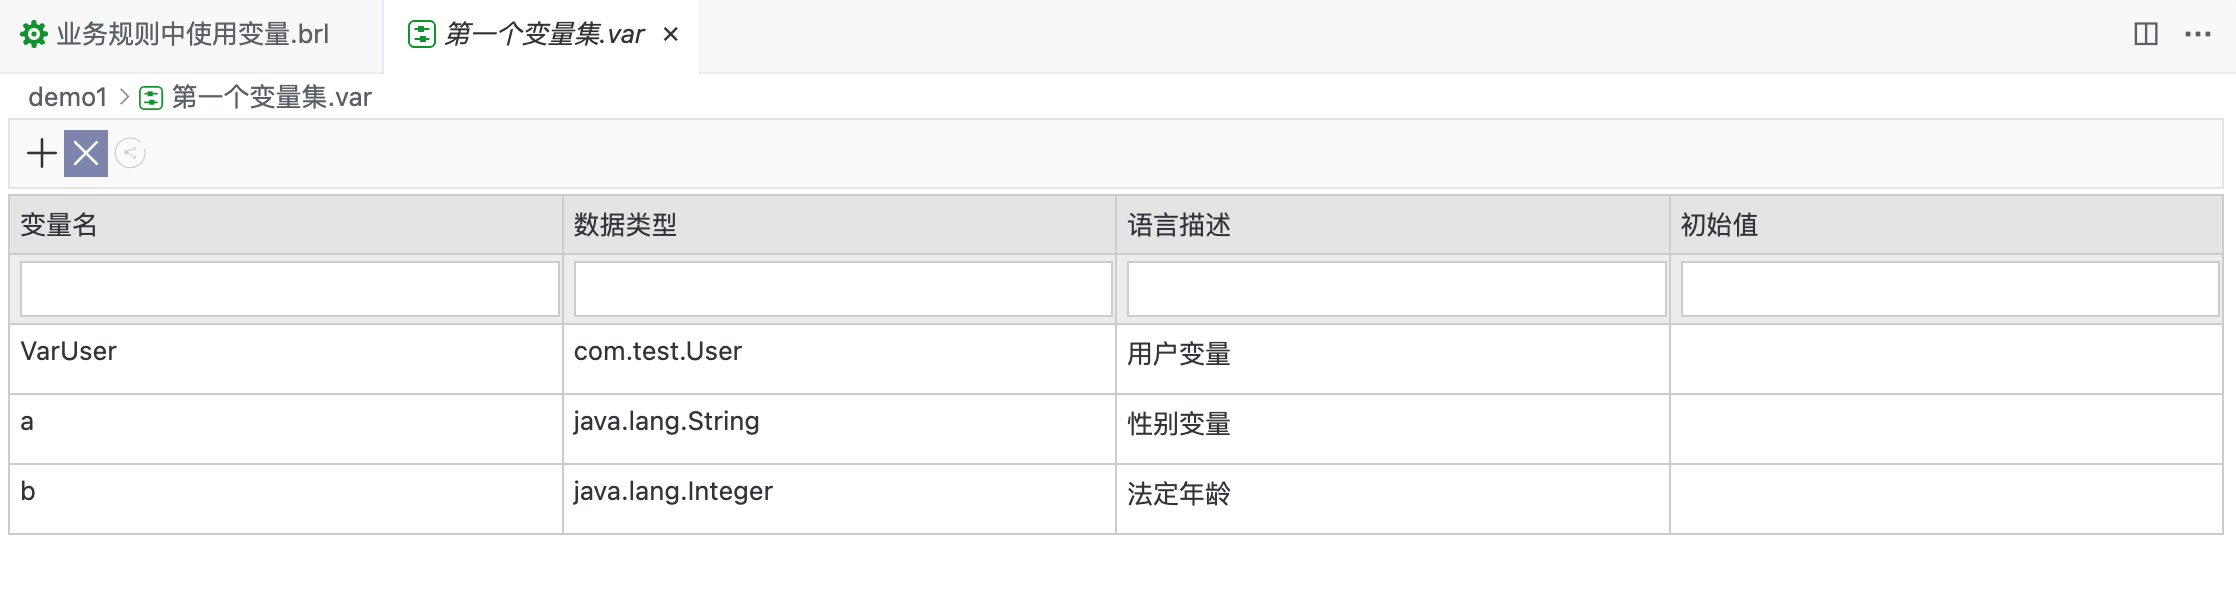This screenshot has height=596, width=2236.
Task: Click the split editor icon
Action: coord(2145,34)
